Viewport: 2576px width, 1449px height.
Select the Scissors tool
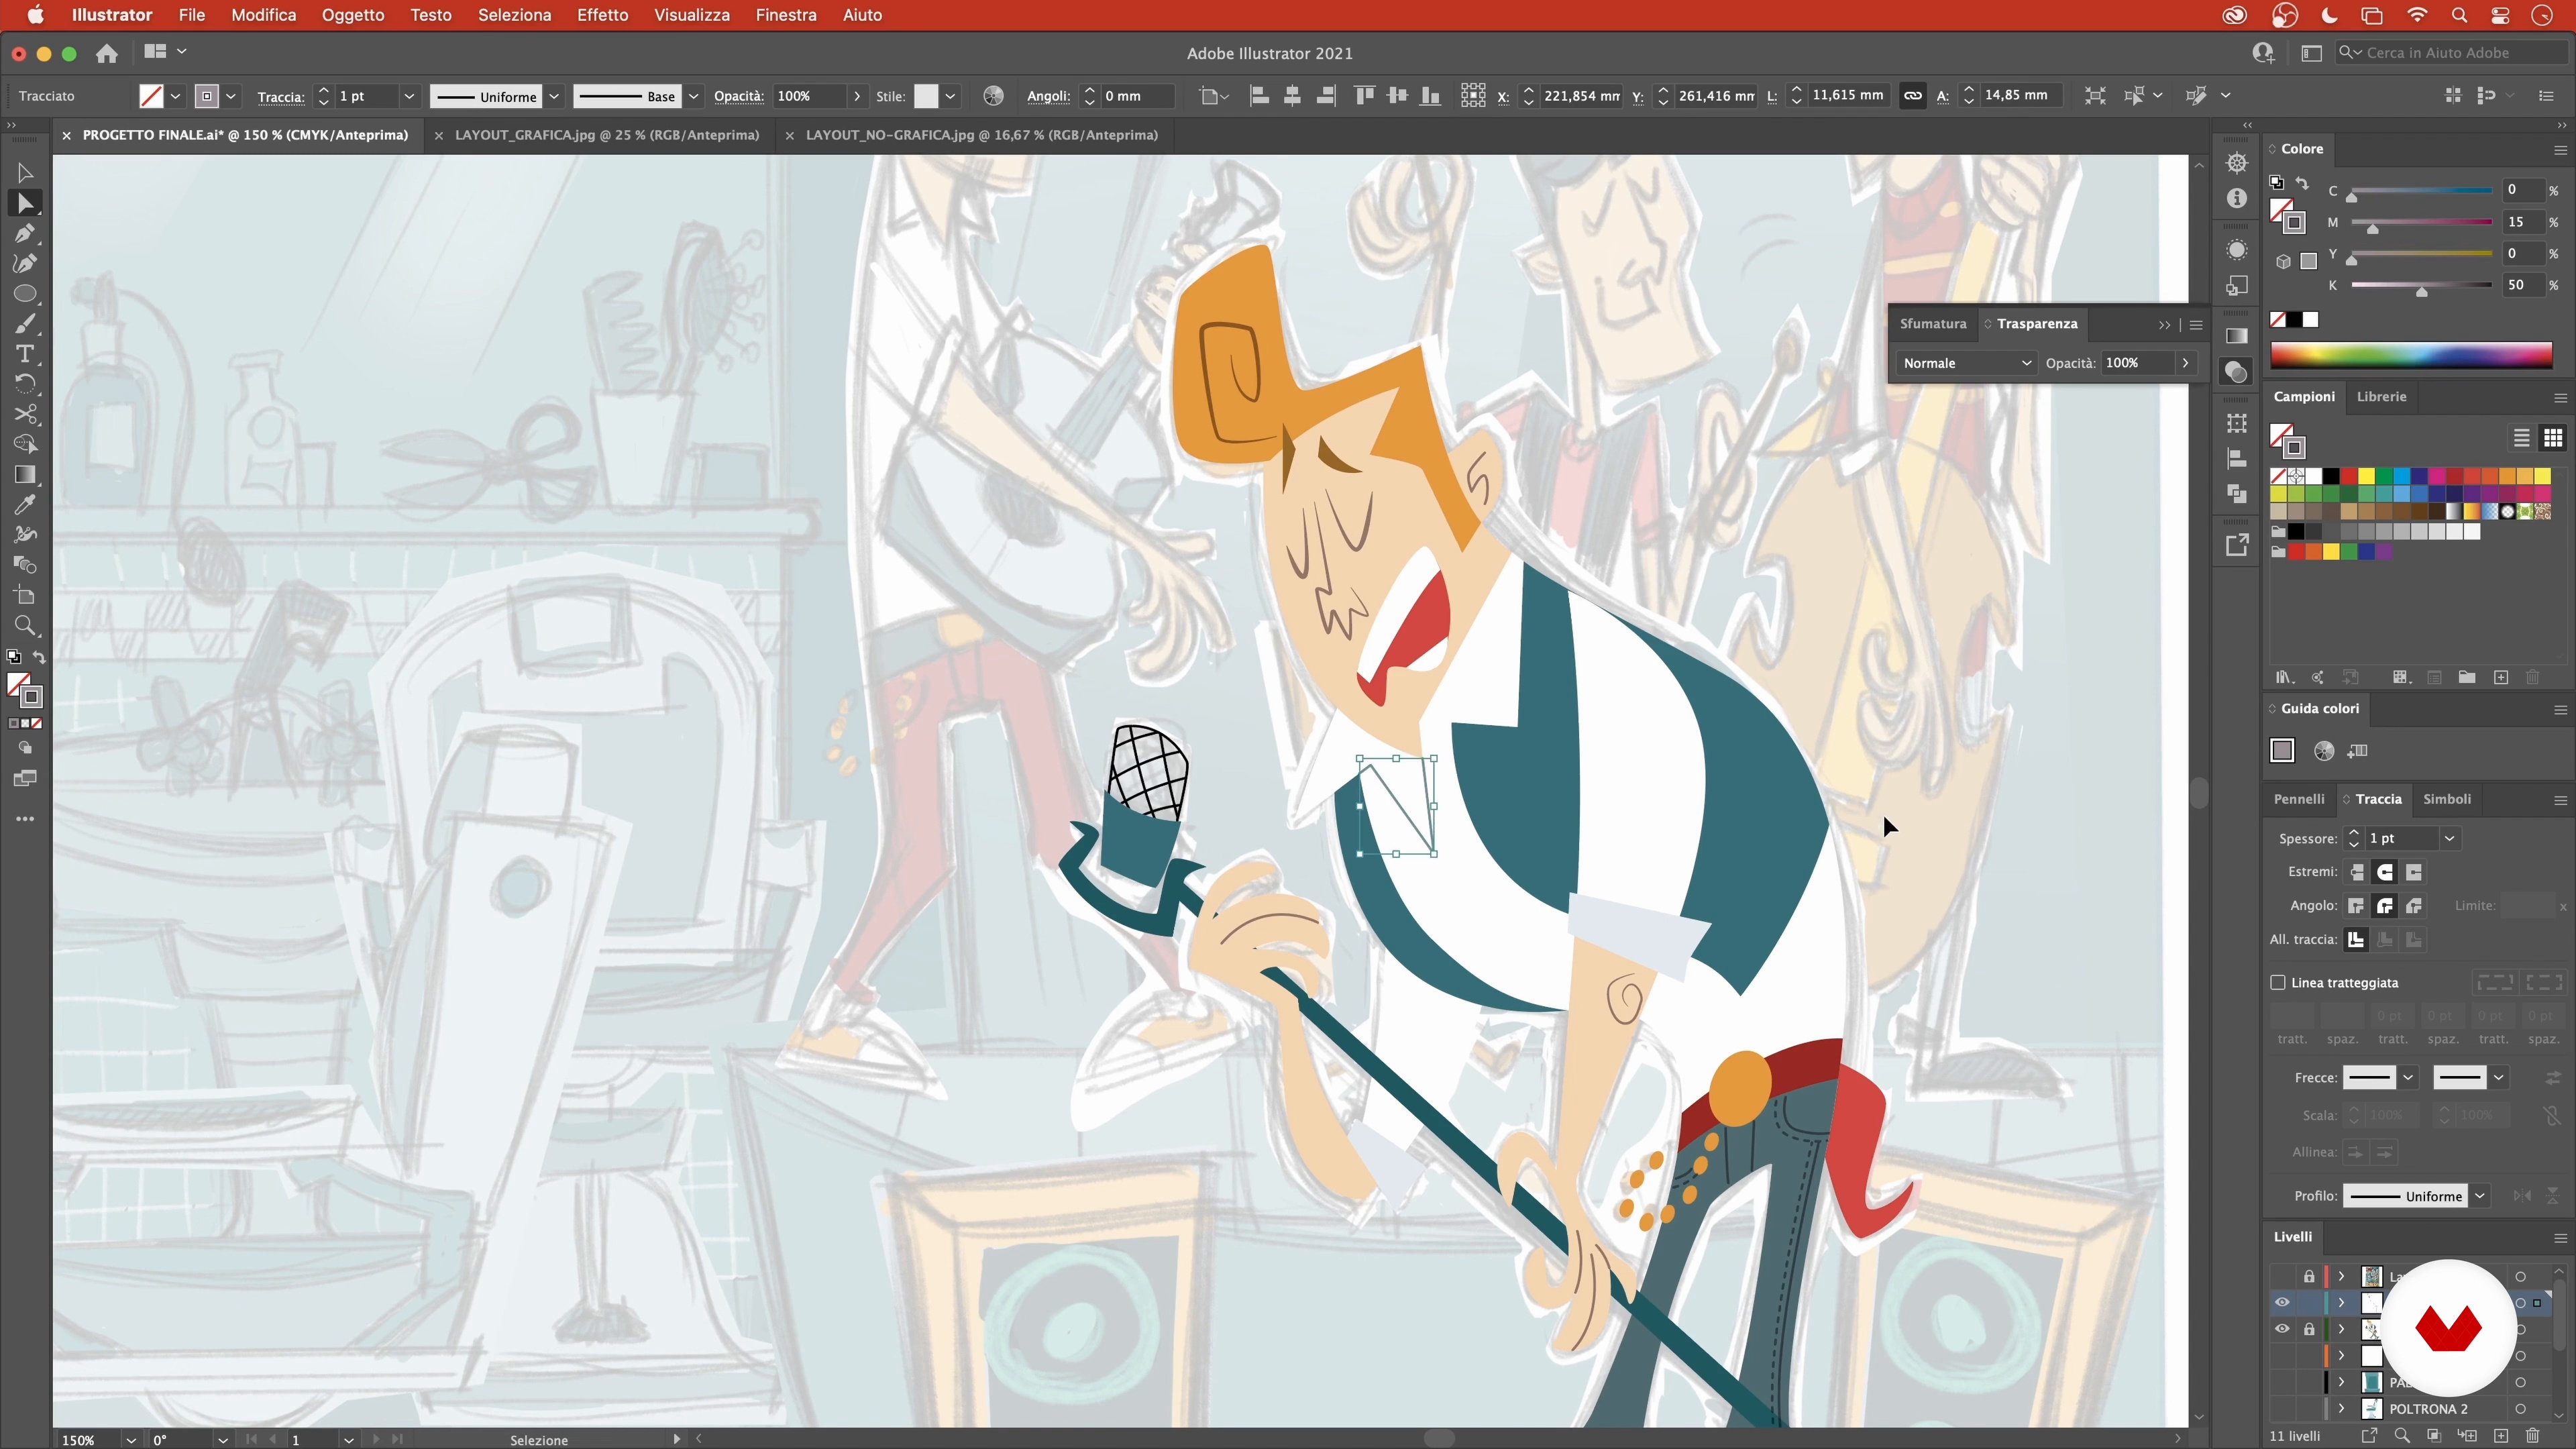tap(25, 414)
